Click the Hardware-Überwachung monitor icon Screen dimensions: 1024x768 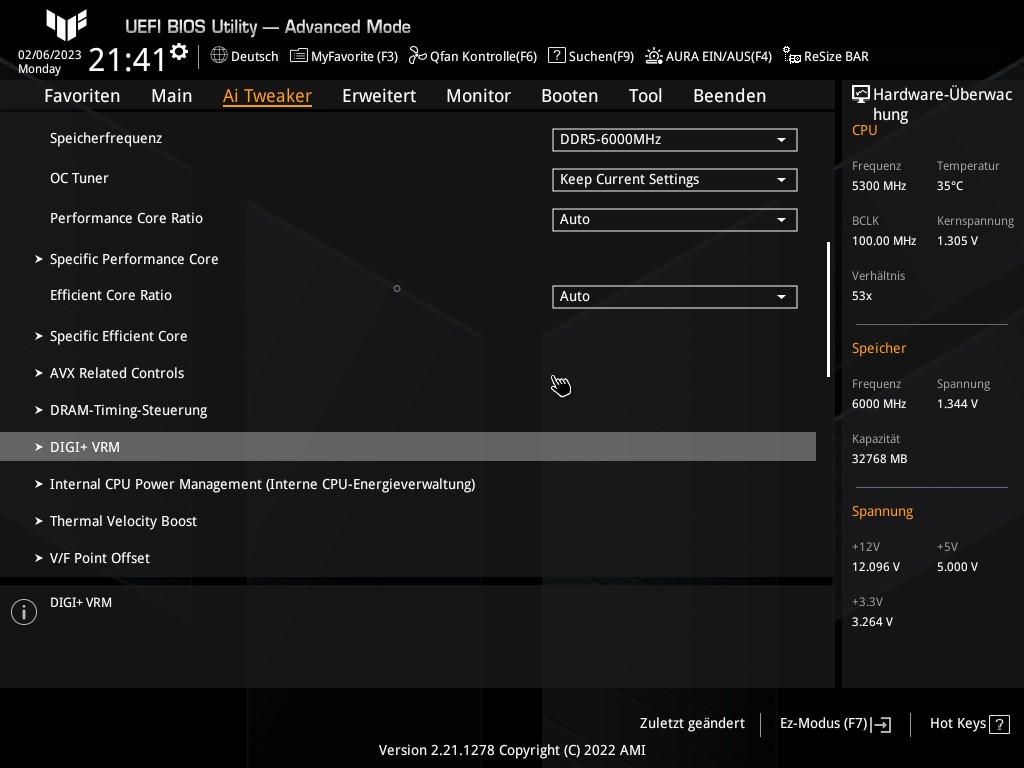[x=861, y=95]
